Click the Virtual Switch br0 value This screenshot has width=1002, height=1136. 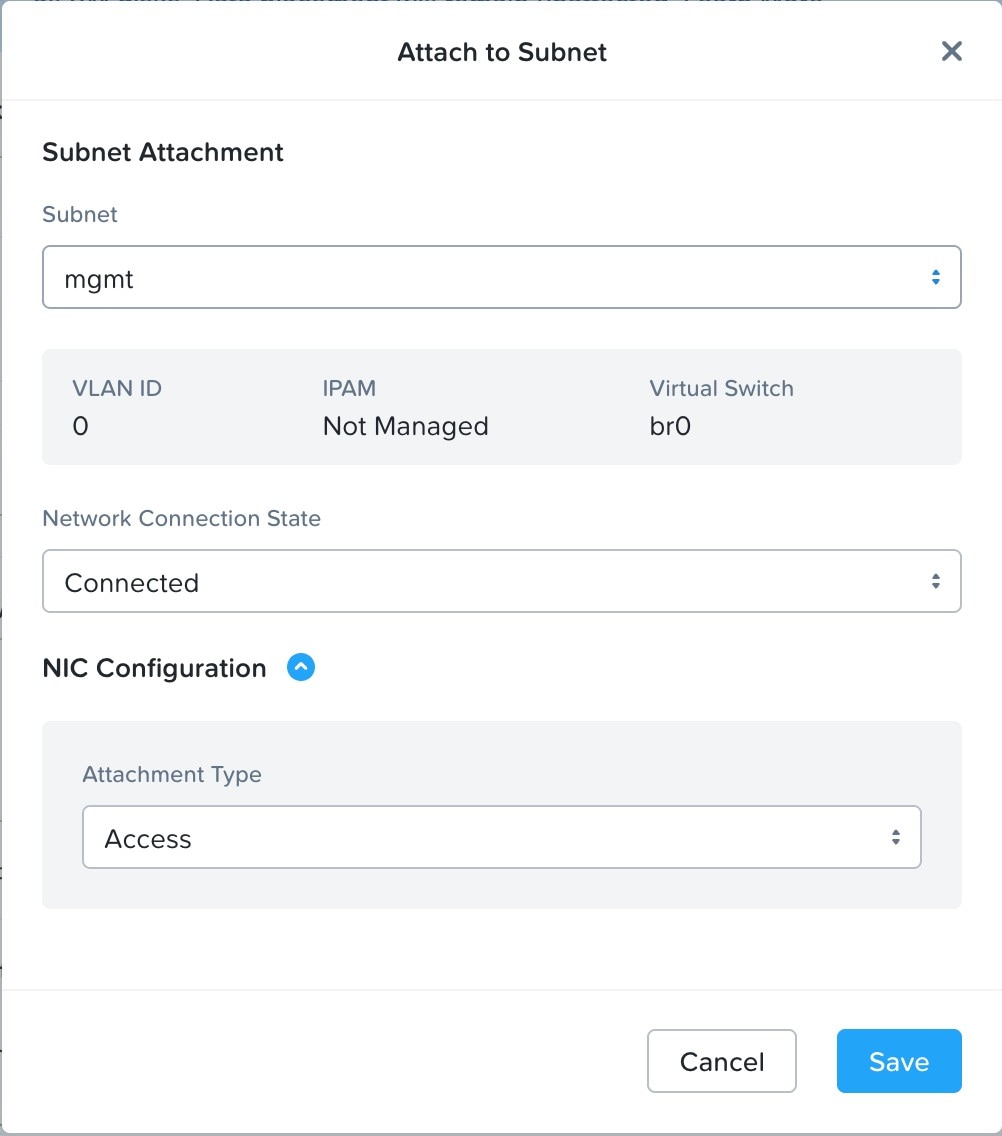coord(670,427)
